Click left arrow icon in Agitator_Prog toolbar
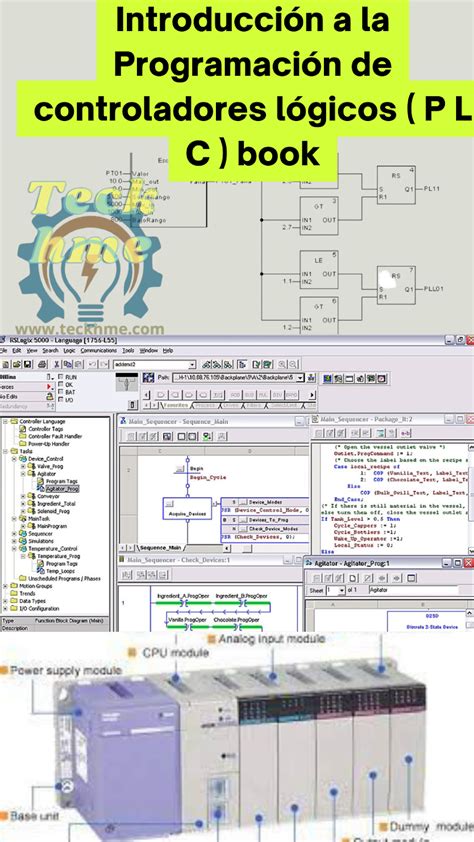Viewport: 474px width, 842px height. click(x=382, y=578)
